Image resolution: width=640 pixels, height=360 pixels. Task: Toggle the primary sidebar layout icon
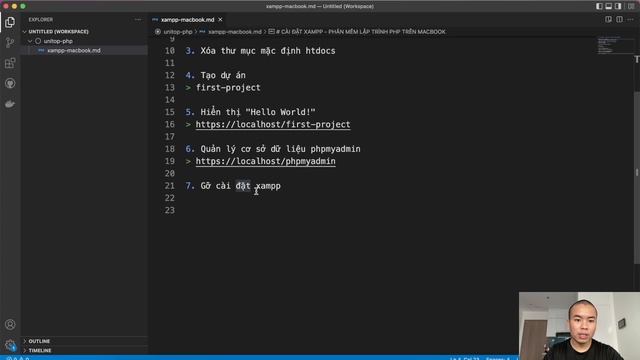(x=599, y=6)
